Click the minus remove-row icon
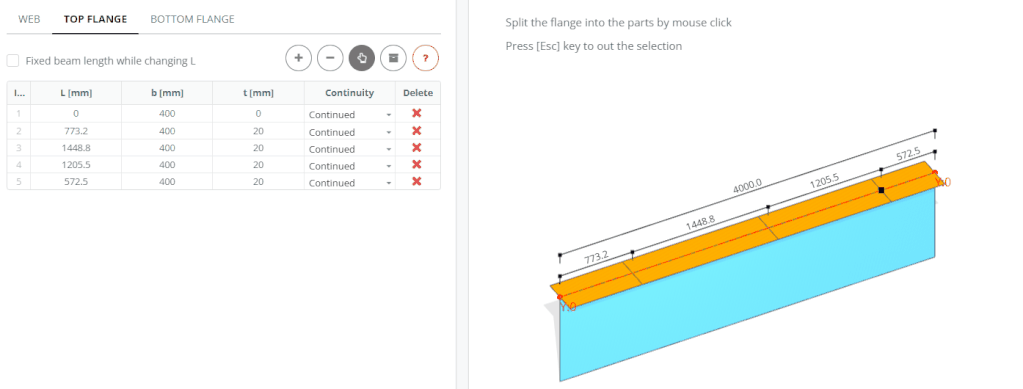 tap(330, 58)
